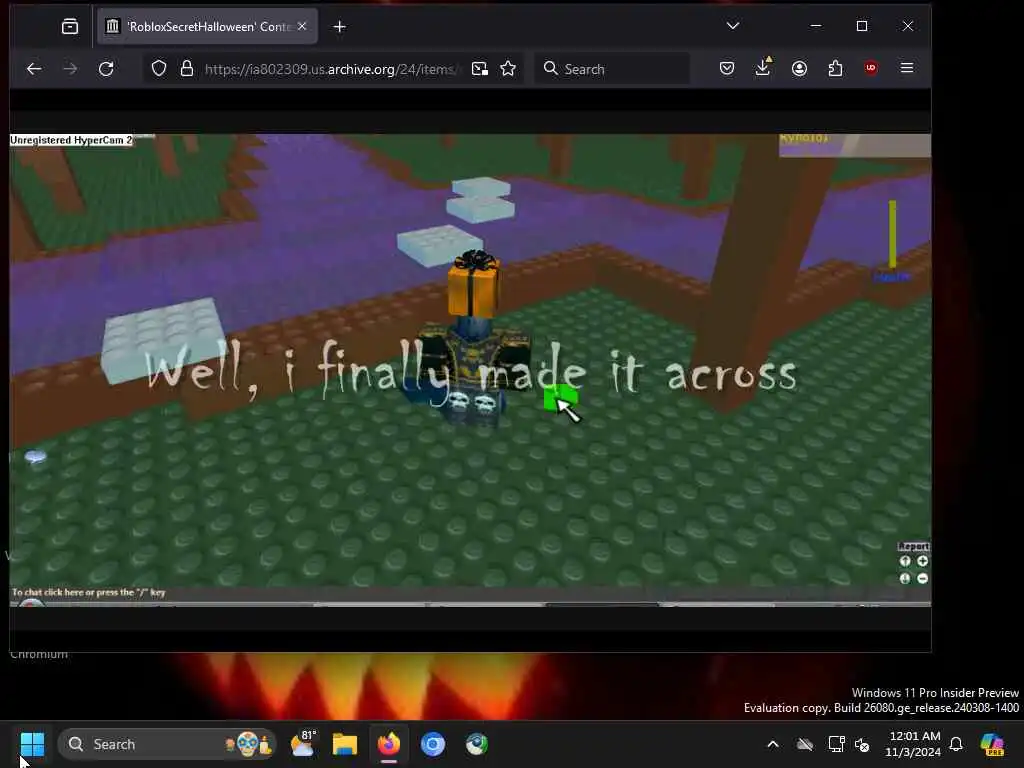1024x768 pixels.
Task: Click the taskbar Search box
Action: pyautogui.click(x=167, y=744)
